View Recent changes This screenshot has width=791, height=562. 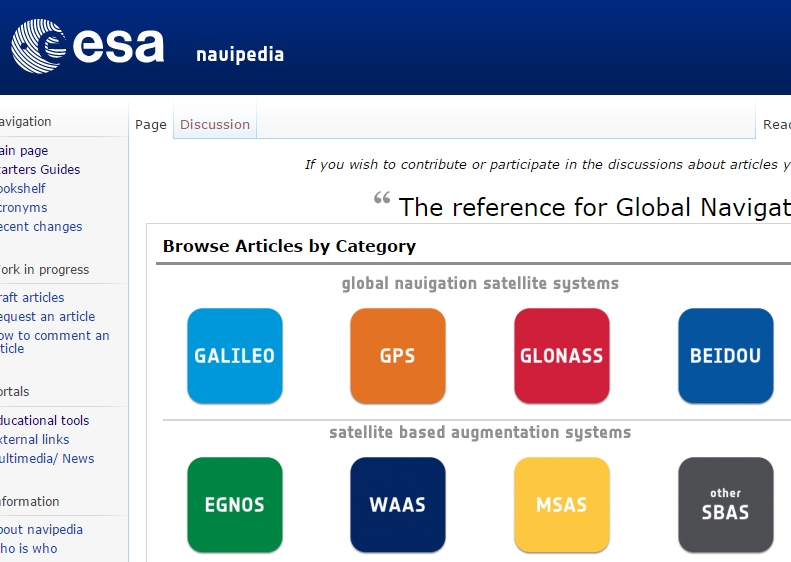click(x=40, y=227)
